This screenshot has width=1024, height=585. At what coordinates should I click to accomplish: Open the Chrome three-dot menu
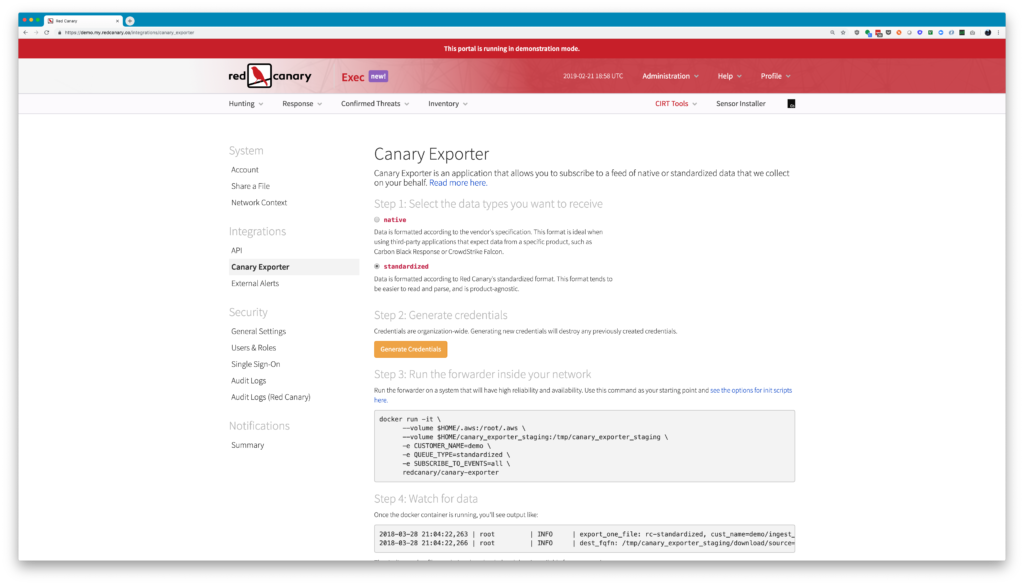1000,32
